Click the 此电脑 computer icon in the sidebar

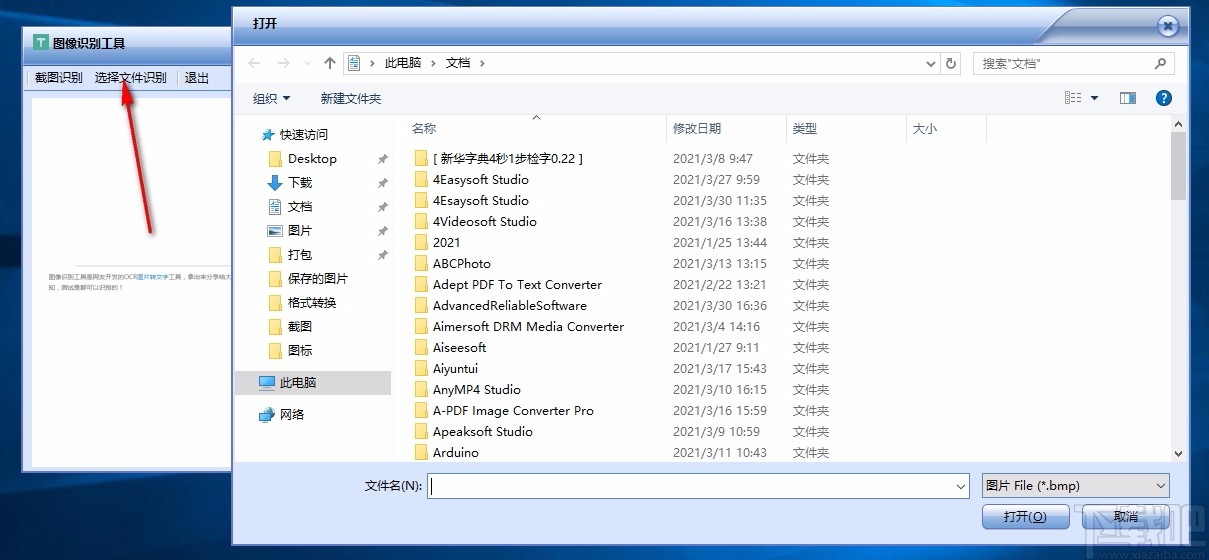[267, 383]
